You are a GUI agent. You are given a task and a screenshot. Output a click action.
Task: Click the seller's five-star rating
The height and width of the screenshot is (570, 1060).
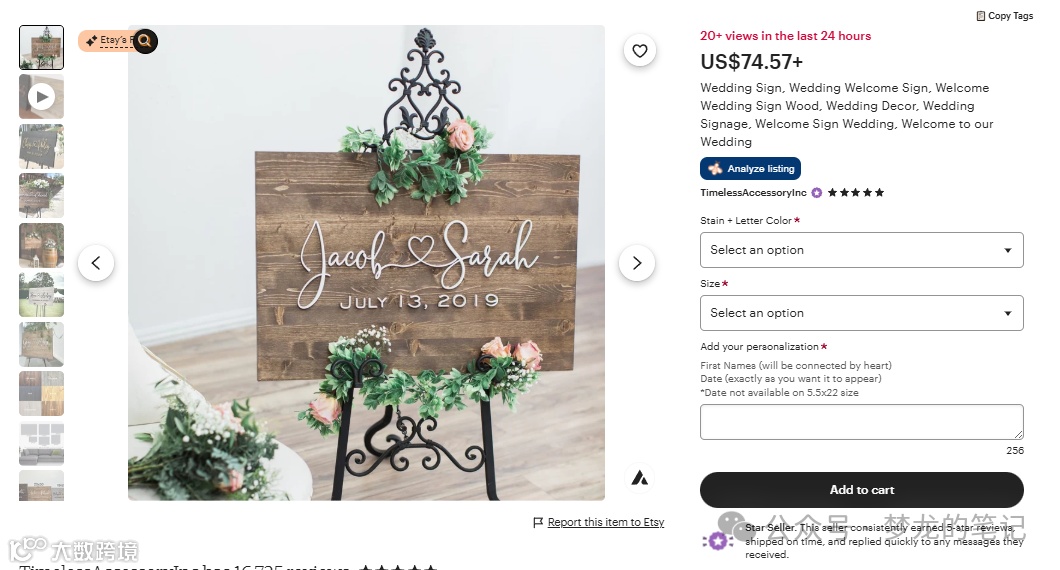pos(856,193)
